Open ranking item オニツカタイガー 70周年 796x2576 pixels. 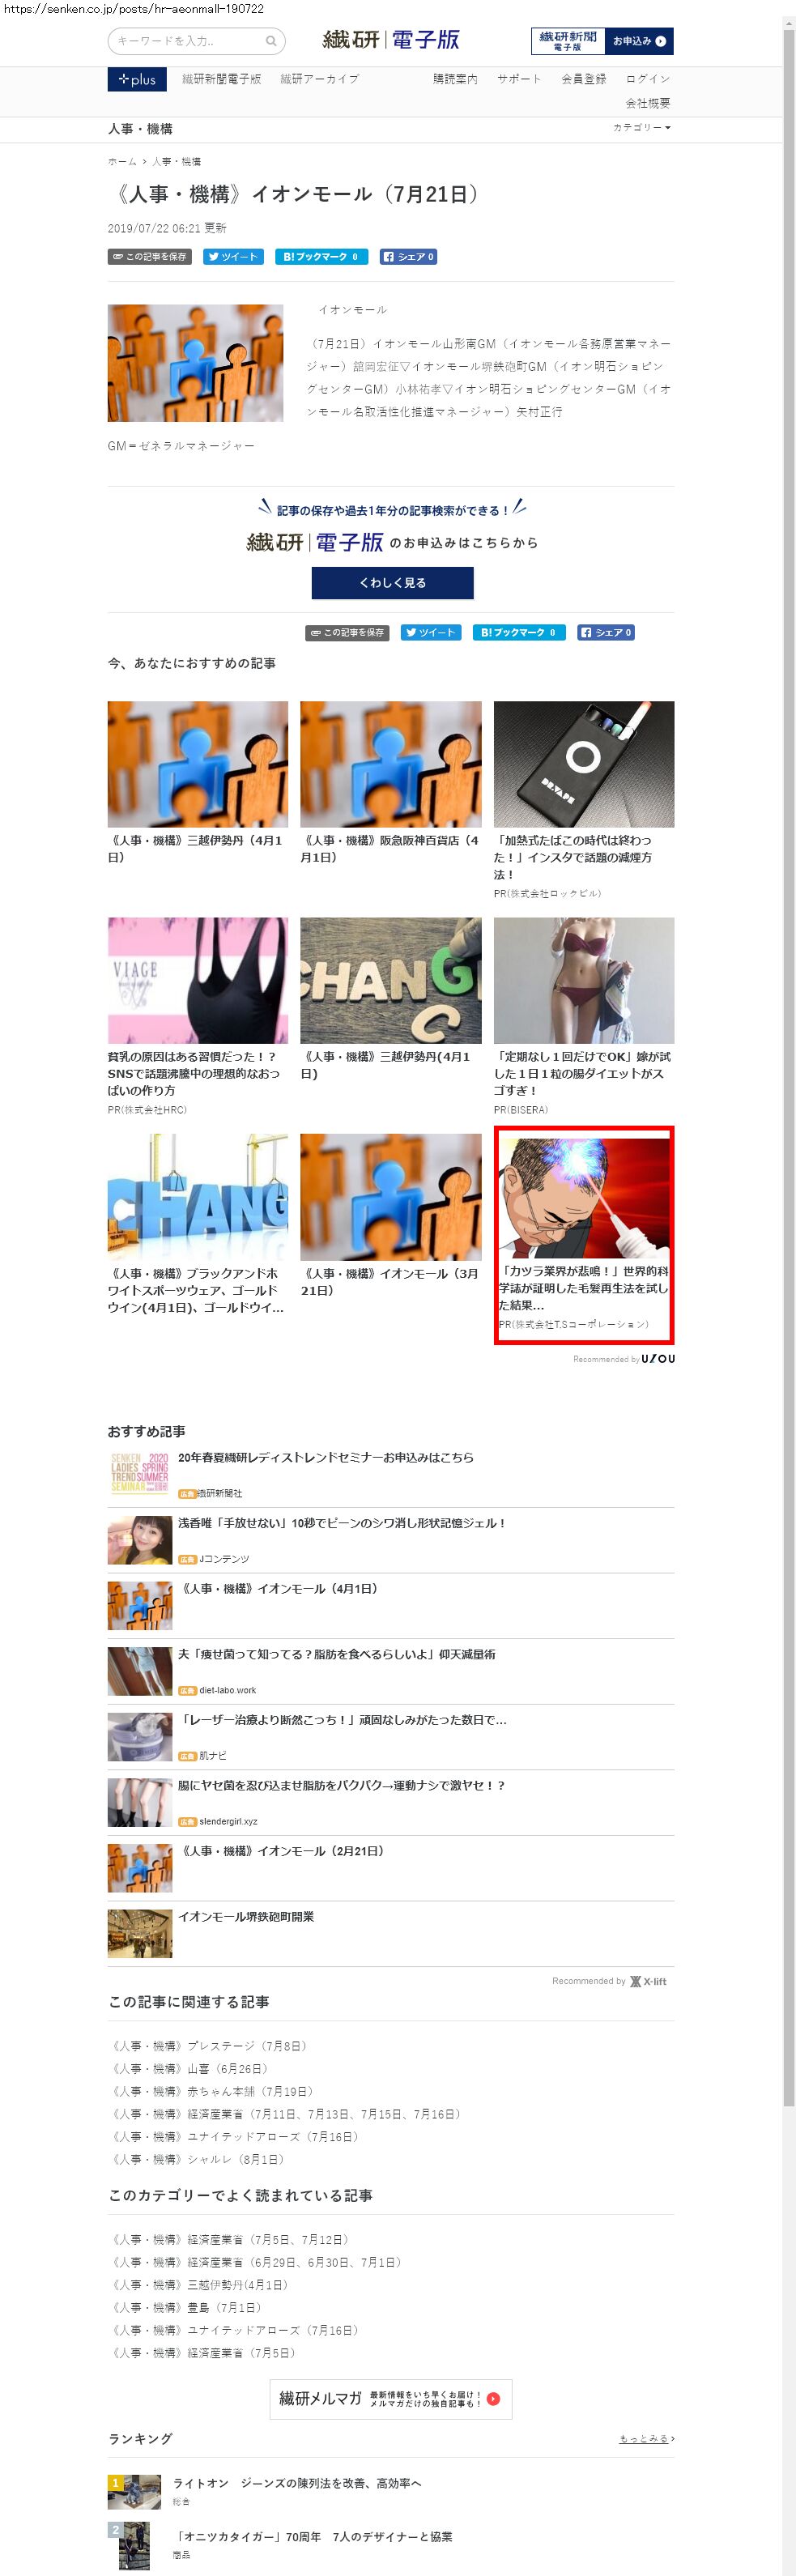313,2537
